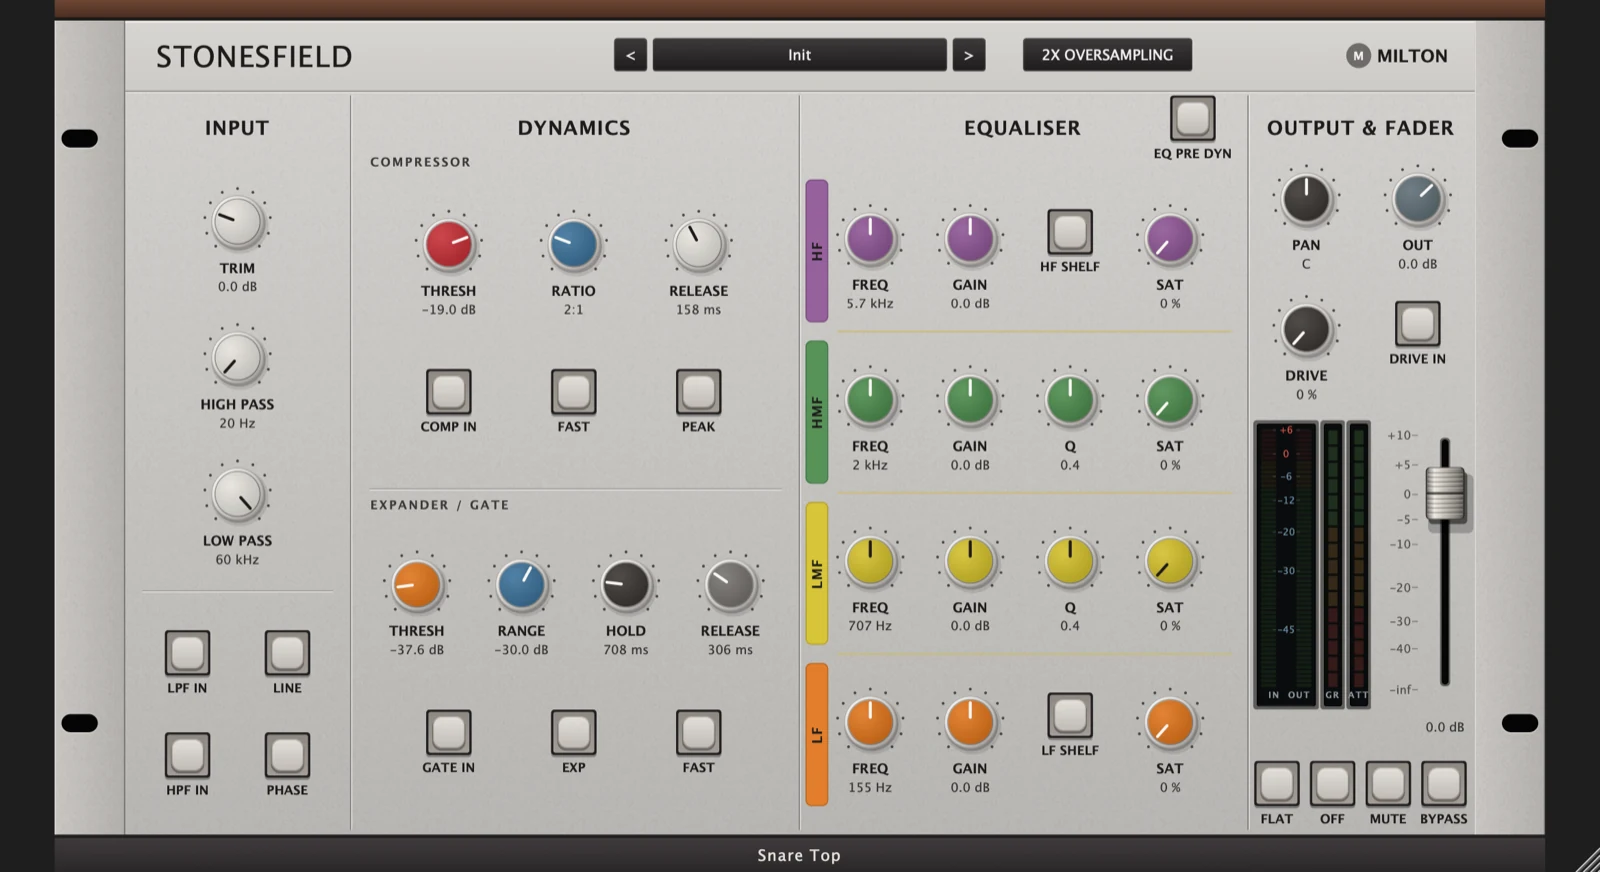Viewport: 1600px width, 872px height.
Task: Enable GATE IN switch
Action: [448, 733]
